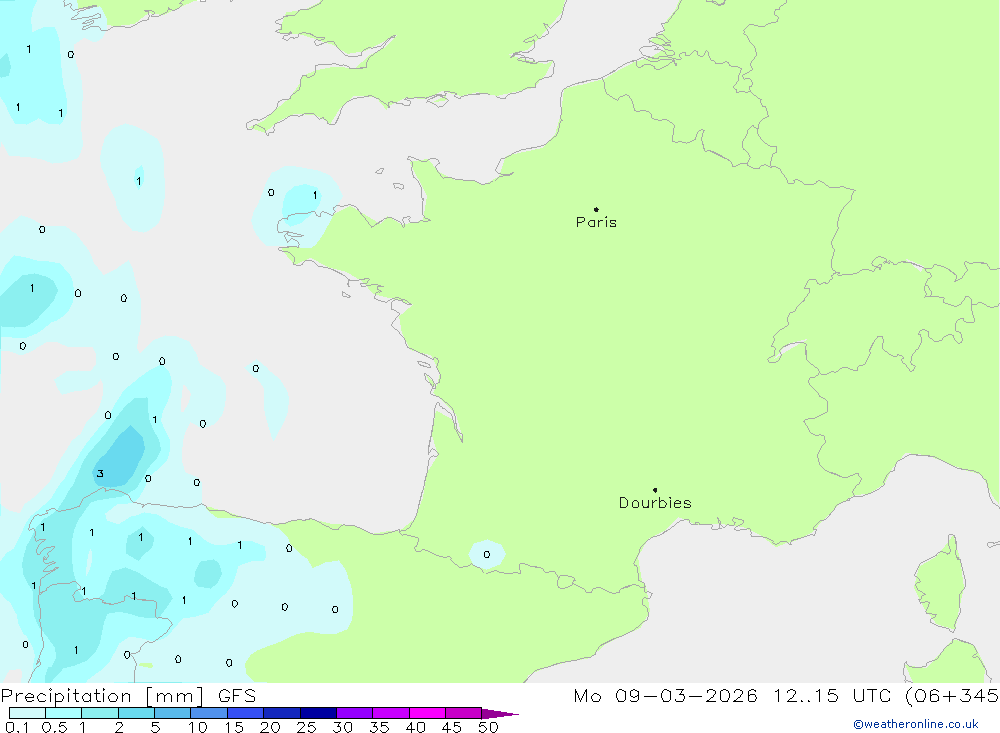Screen dimensions: 1000x733
Task: Click the 0 value in the Pyrenees precipitation patch
Action: click(487, 554)
